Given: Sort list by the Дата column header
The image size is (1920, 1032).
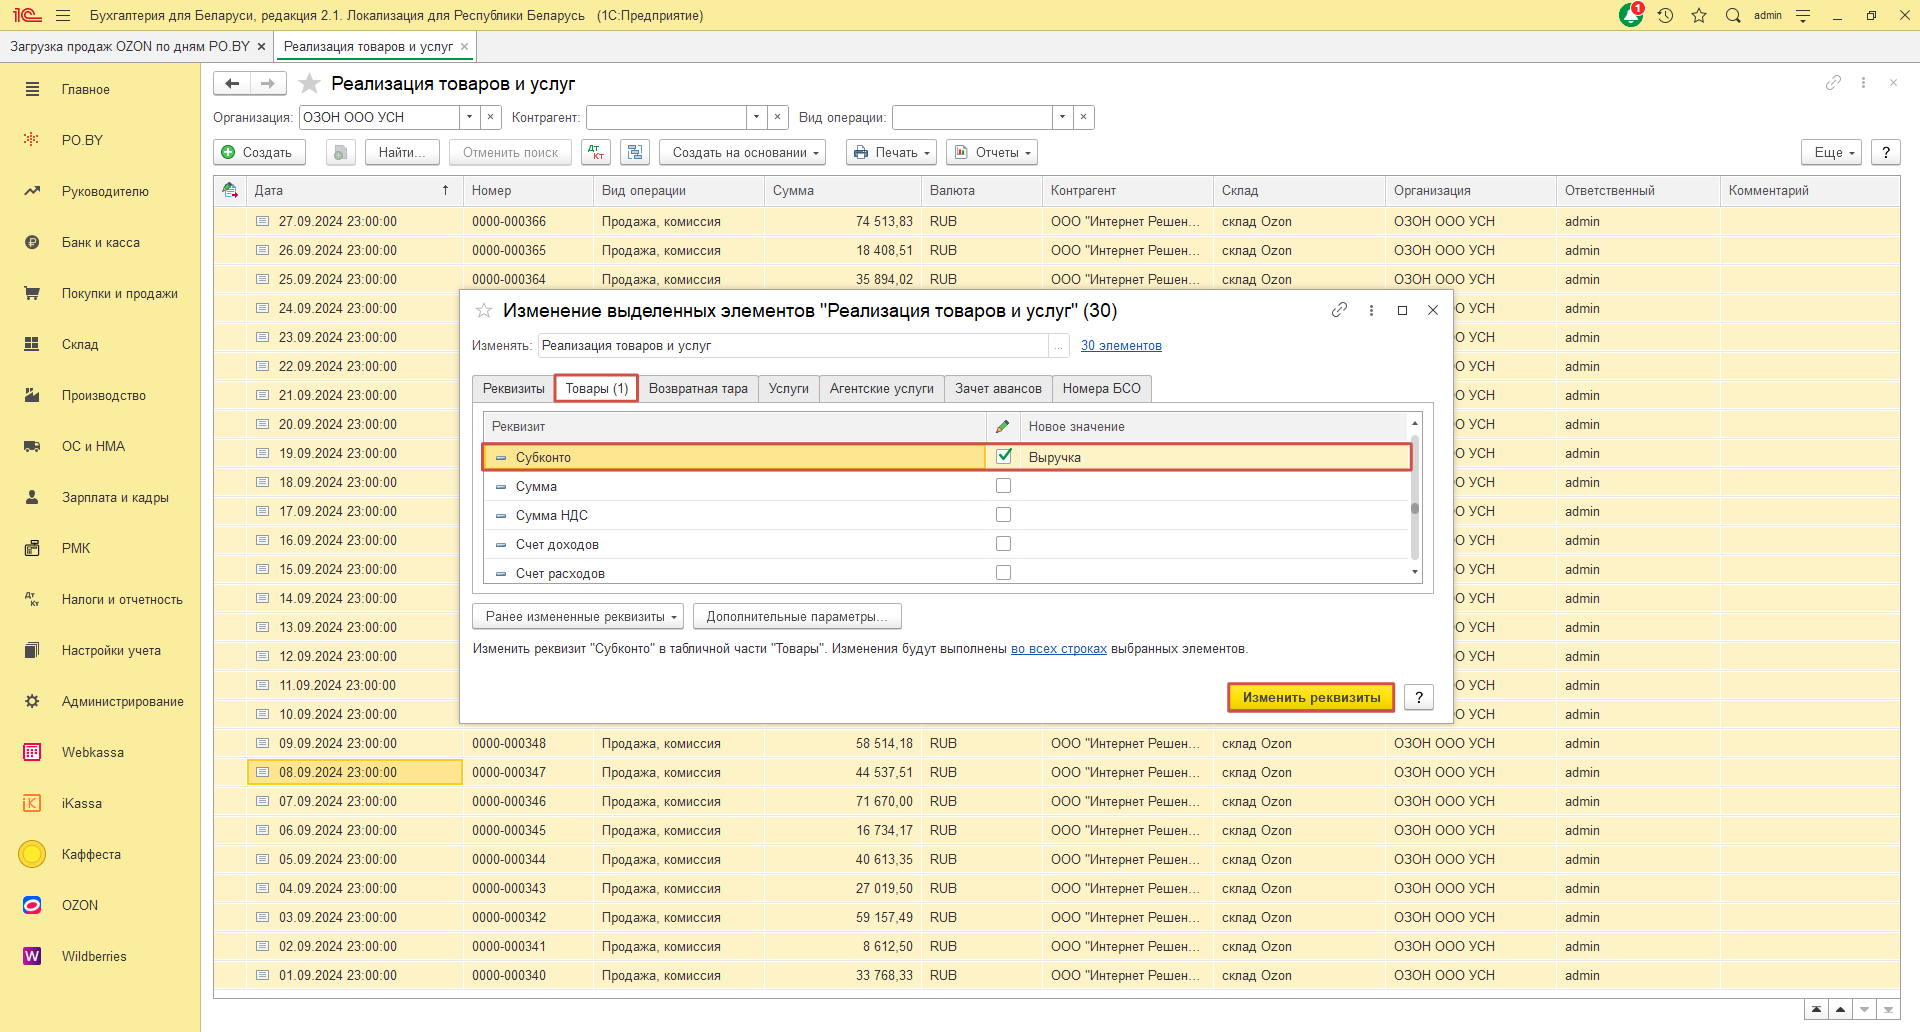Looking at the screenshot, I should 354,190.
